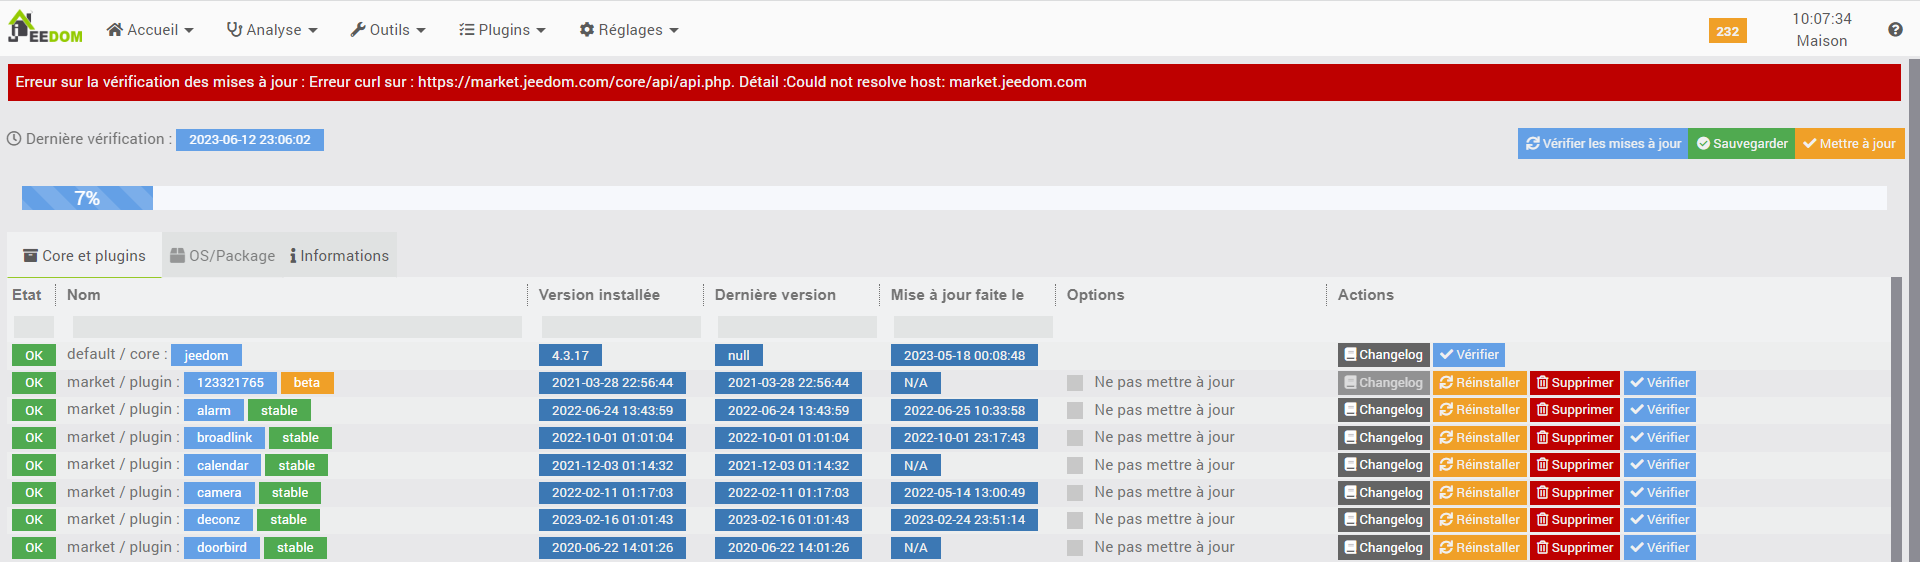This screenshot has height=562, width=1920.
Task: Open the Plugins dropdown
Action: tap(502, 30)
